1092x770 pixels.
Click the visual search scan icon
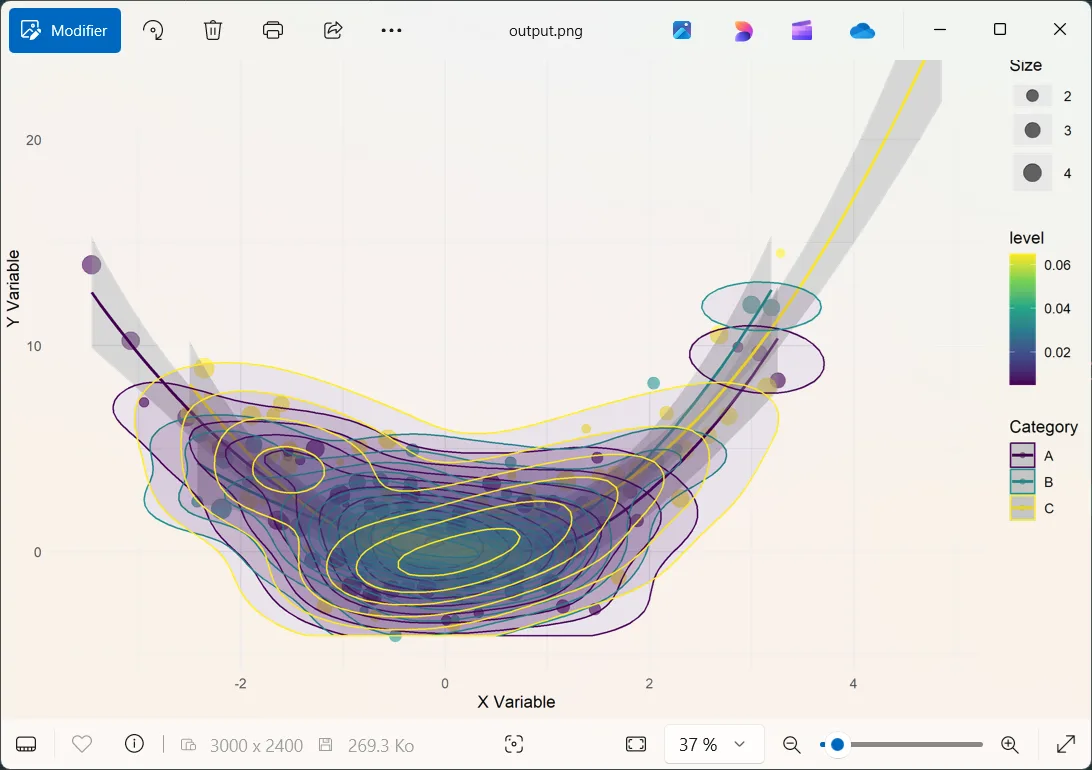[x=514, y=744]
